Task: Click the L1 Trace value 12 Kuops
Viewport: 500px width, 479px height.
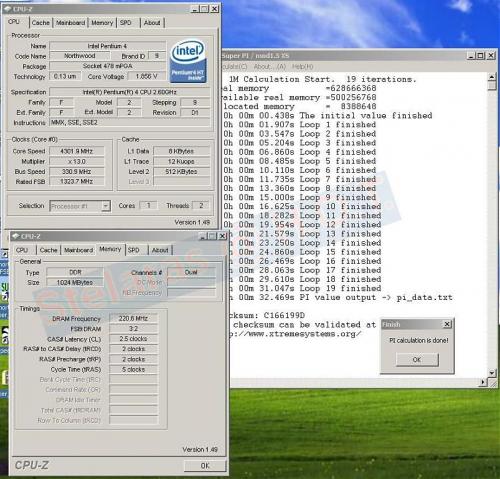Action: point(181,161)
